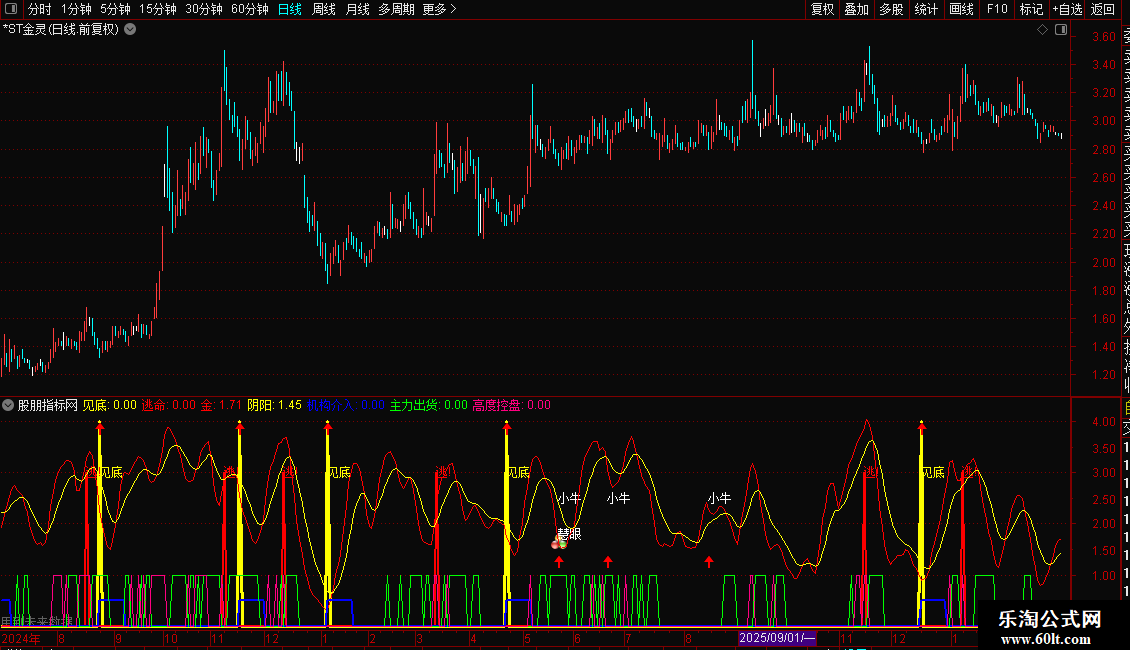Click the 见底: 0.00 indicator value

pos(110,405)
